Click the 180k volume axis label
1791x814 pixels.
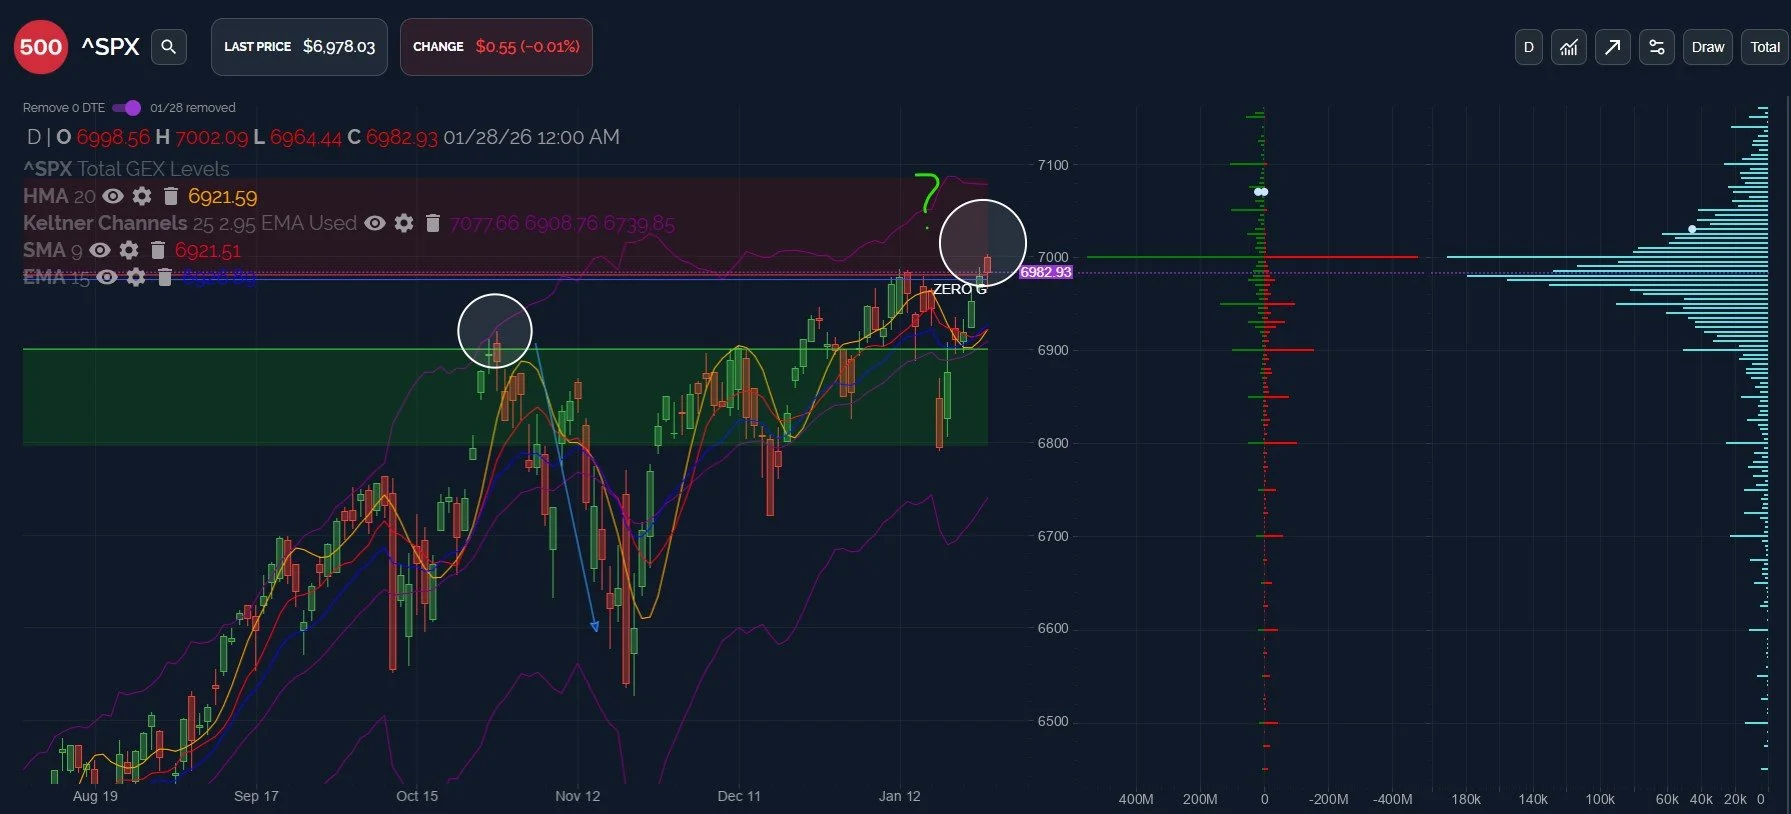tap(1466, 799)
